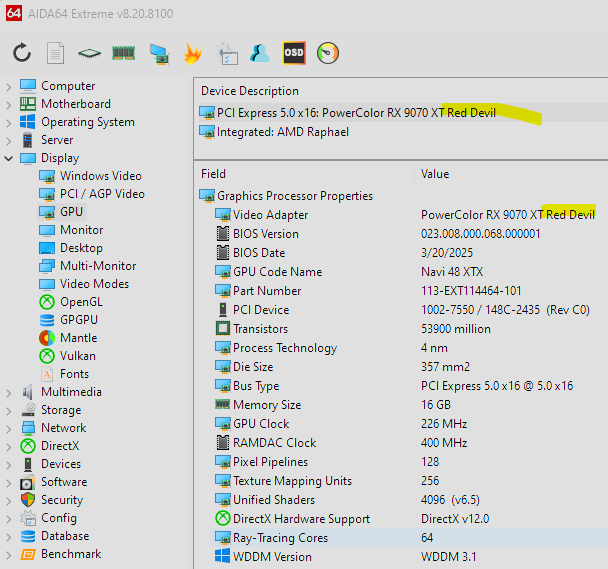
Task: Click the monitor with network card icon
Action: (x=158, y=53)
